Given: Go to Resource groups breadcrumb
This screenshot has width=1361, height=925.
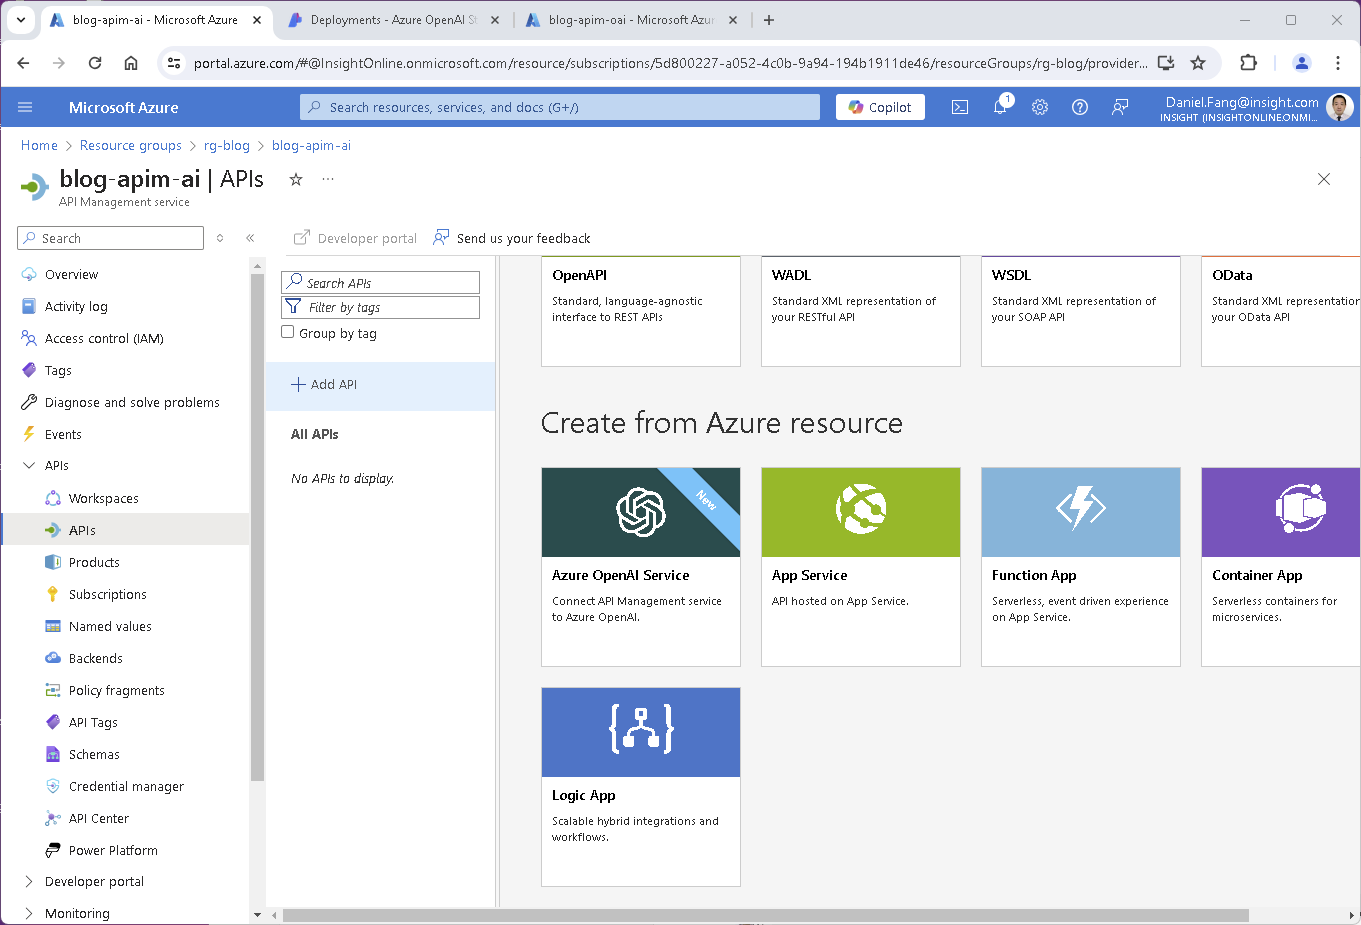Looking at the screenshot, I should (x=131, y=145).
